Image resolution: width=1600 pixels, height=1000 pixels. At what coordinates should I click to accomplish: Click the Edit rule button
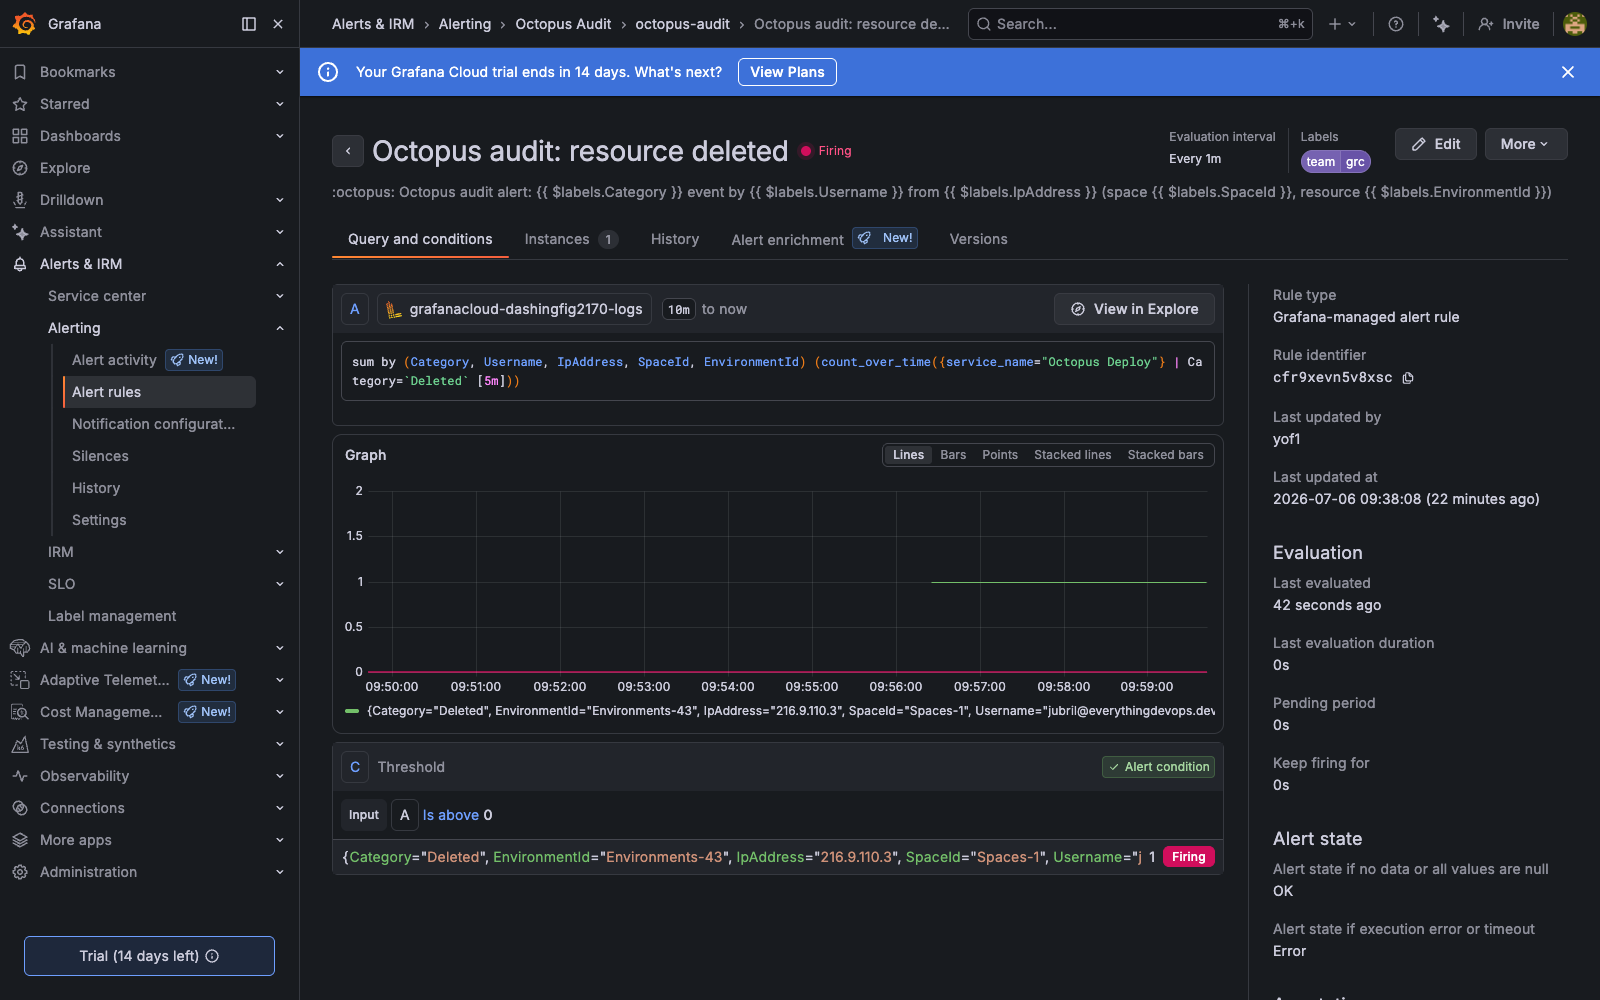(x=1436, y=144)
